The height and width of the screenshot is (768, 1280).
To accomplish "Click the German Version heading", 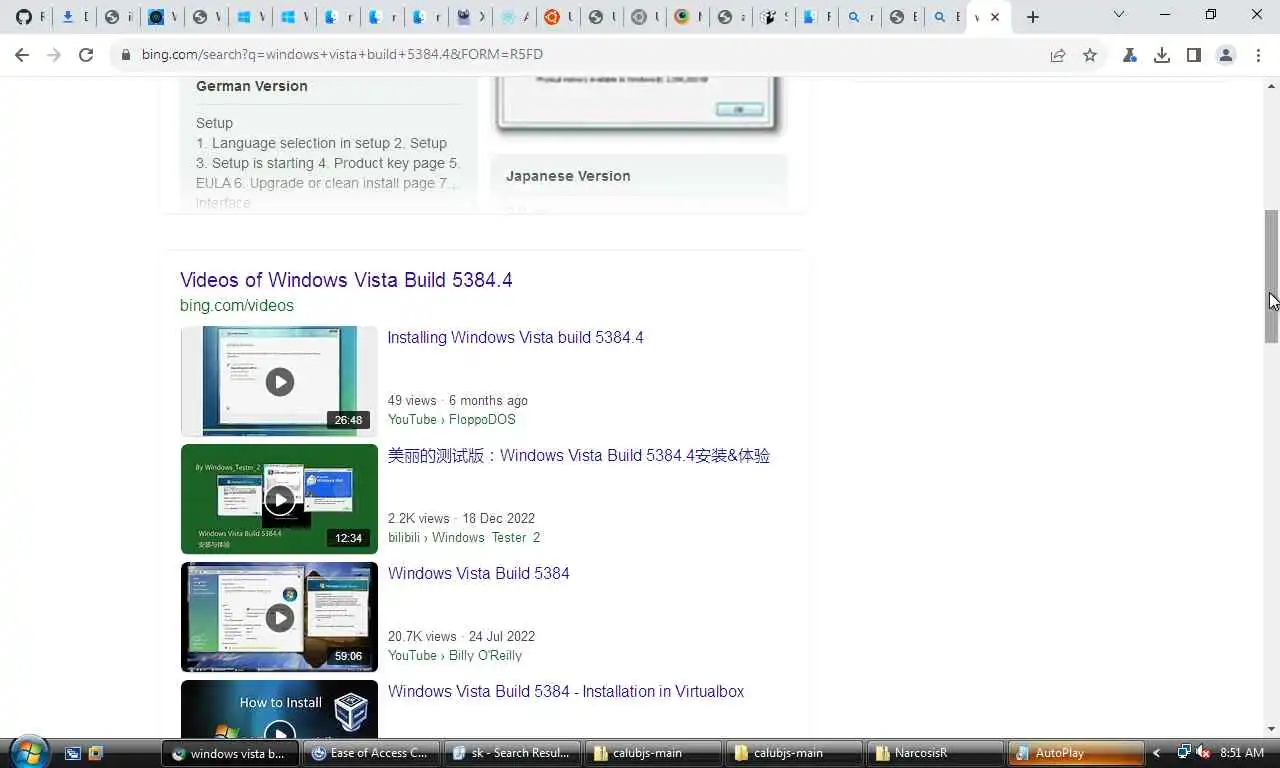I will tap(252, 86).
